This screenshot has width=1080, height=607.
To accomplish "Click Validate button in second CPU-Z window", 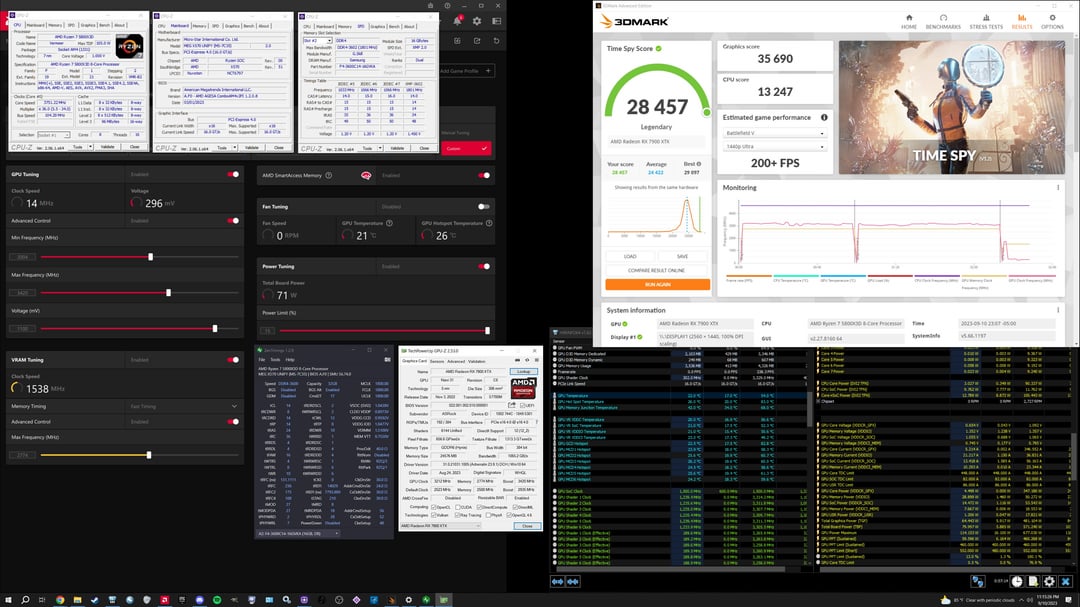I will coord(252,147).
